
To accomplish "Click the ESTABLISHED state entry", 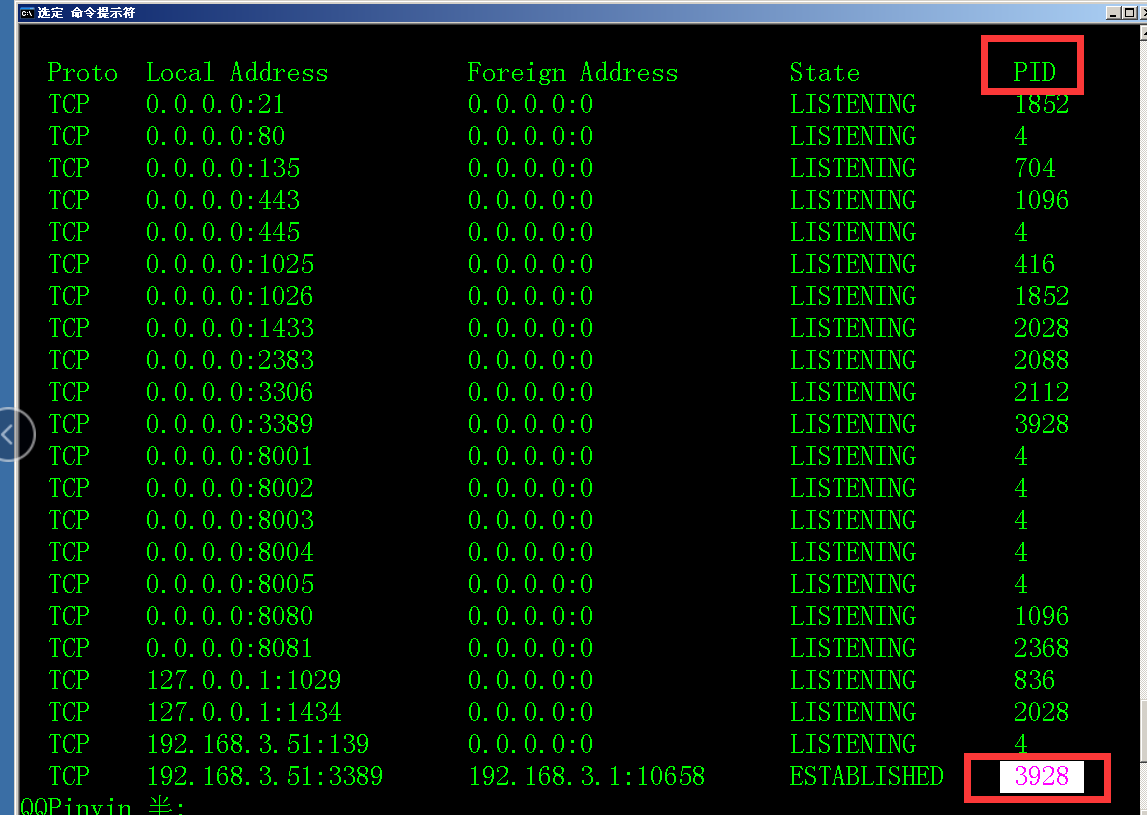I will [867, 776].
